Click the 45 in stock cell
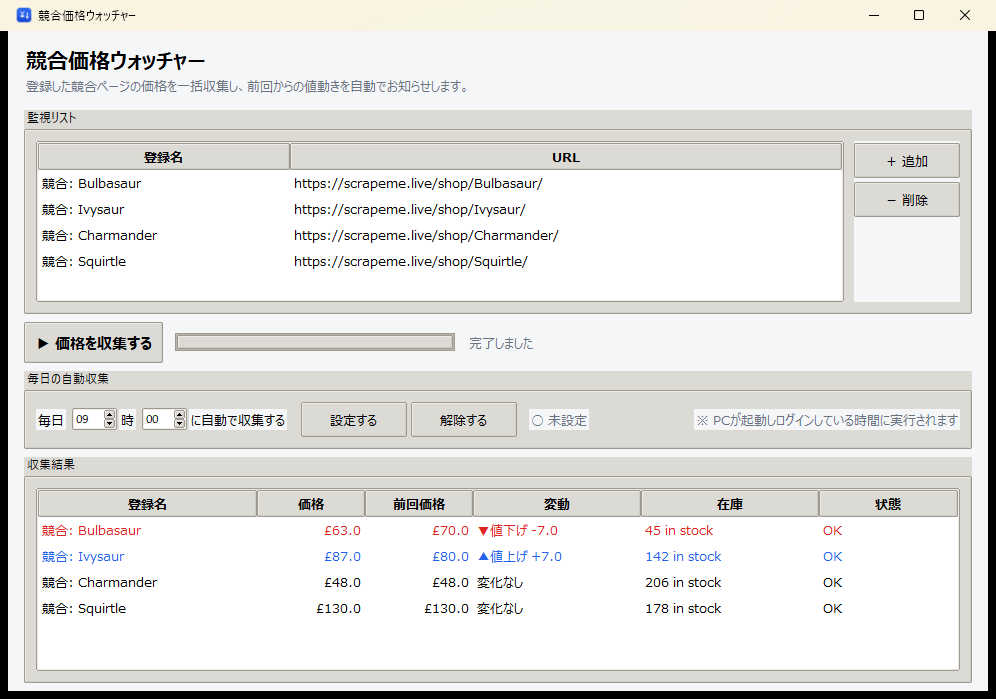 point(679,531)
